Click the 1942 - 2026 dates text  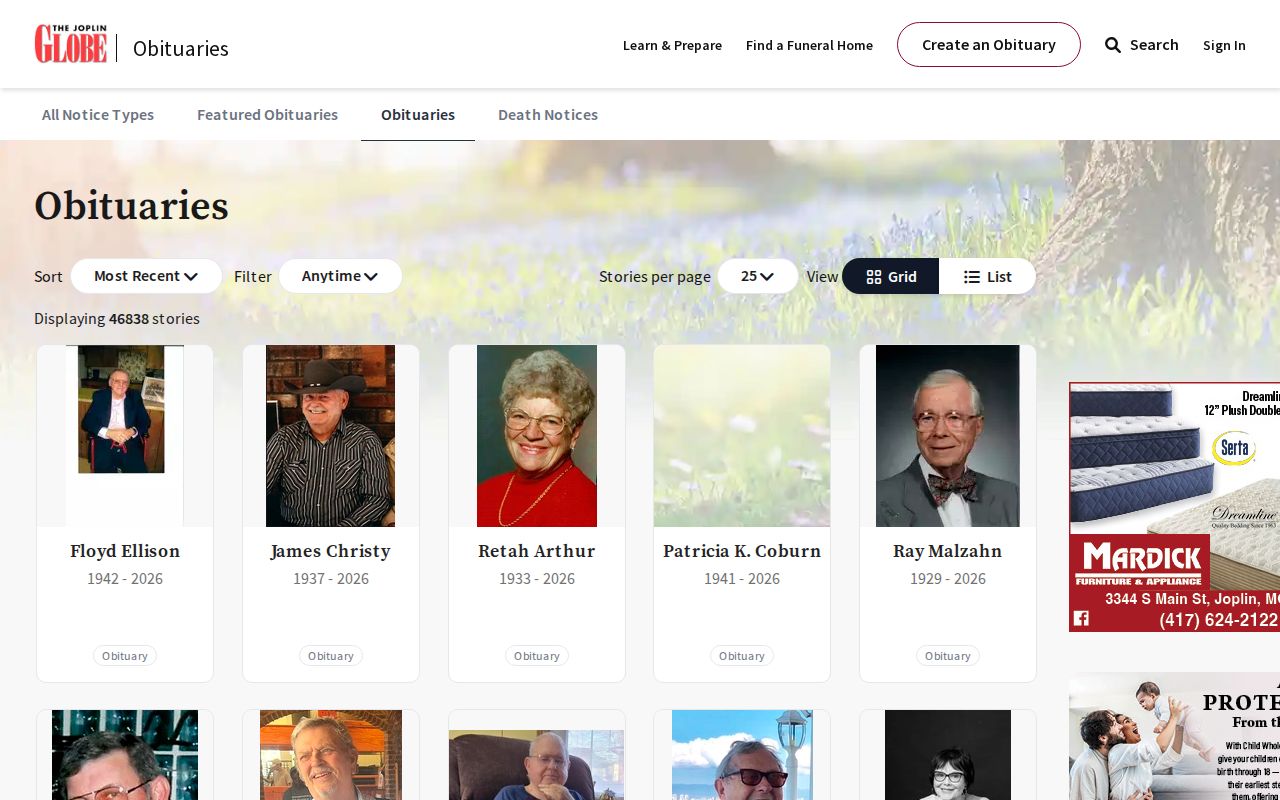click(x=125, y=579)
